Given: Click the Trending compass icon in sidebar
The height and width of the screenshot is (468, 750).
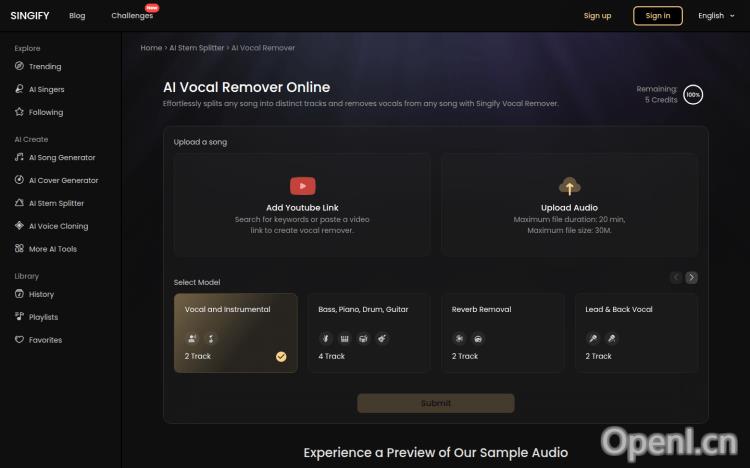Looking at the screenshot, I should click(19, 66).
